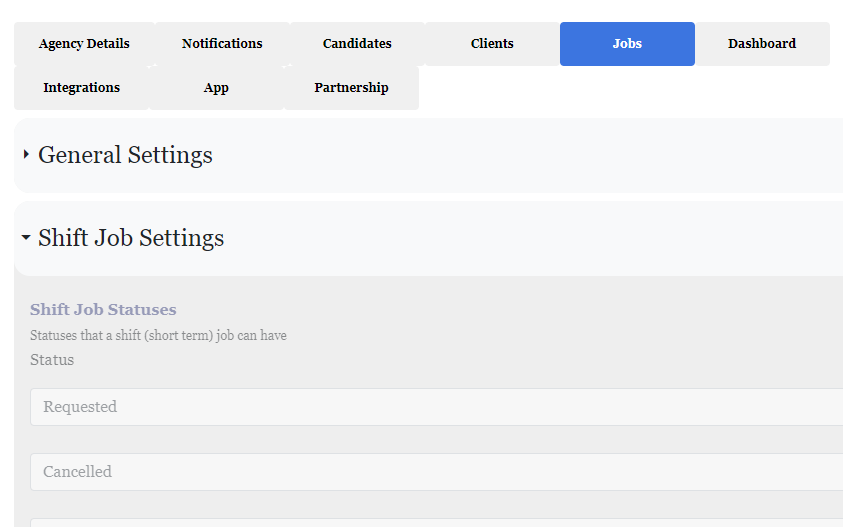The image size is (843, 527).
Task: Select the App tab
Action: coord(216,88)
